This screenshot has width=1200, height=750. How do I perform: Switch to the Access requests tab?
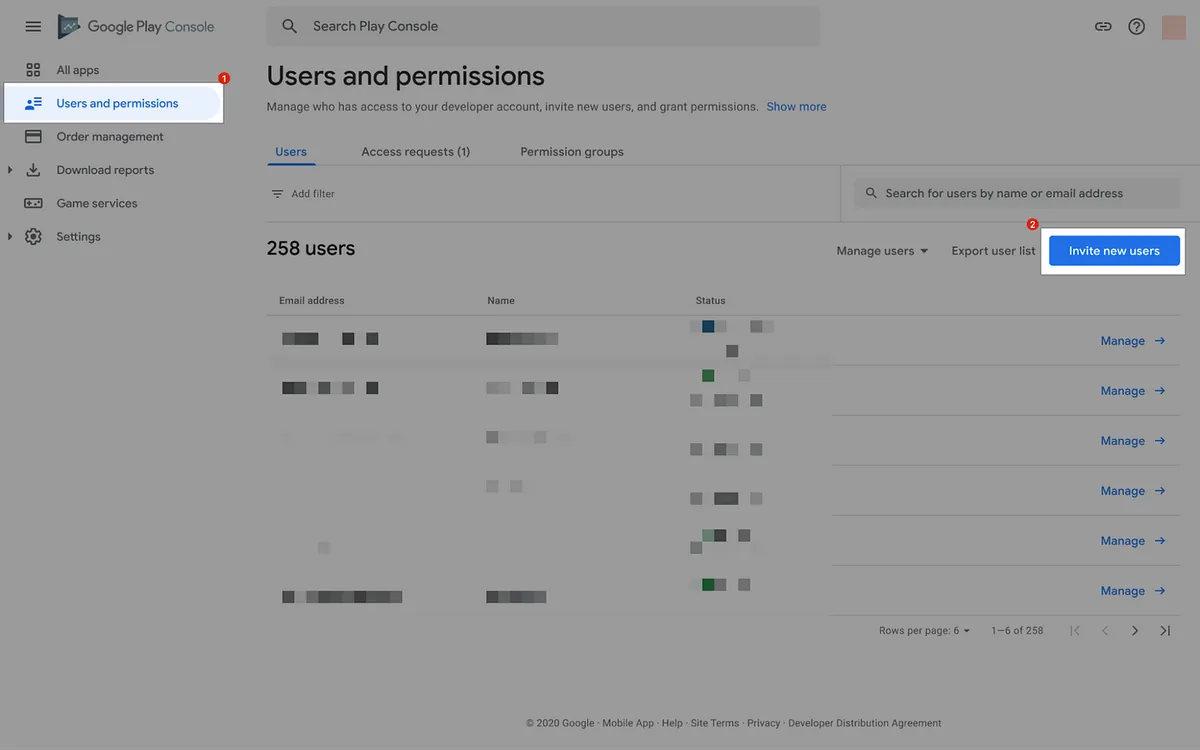[x=415, y=152]
